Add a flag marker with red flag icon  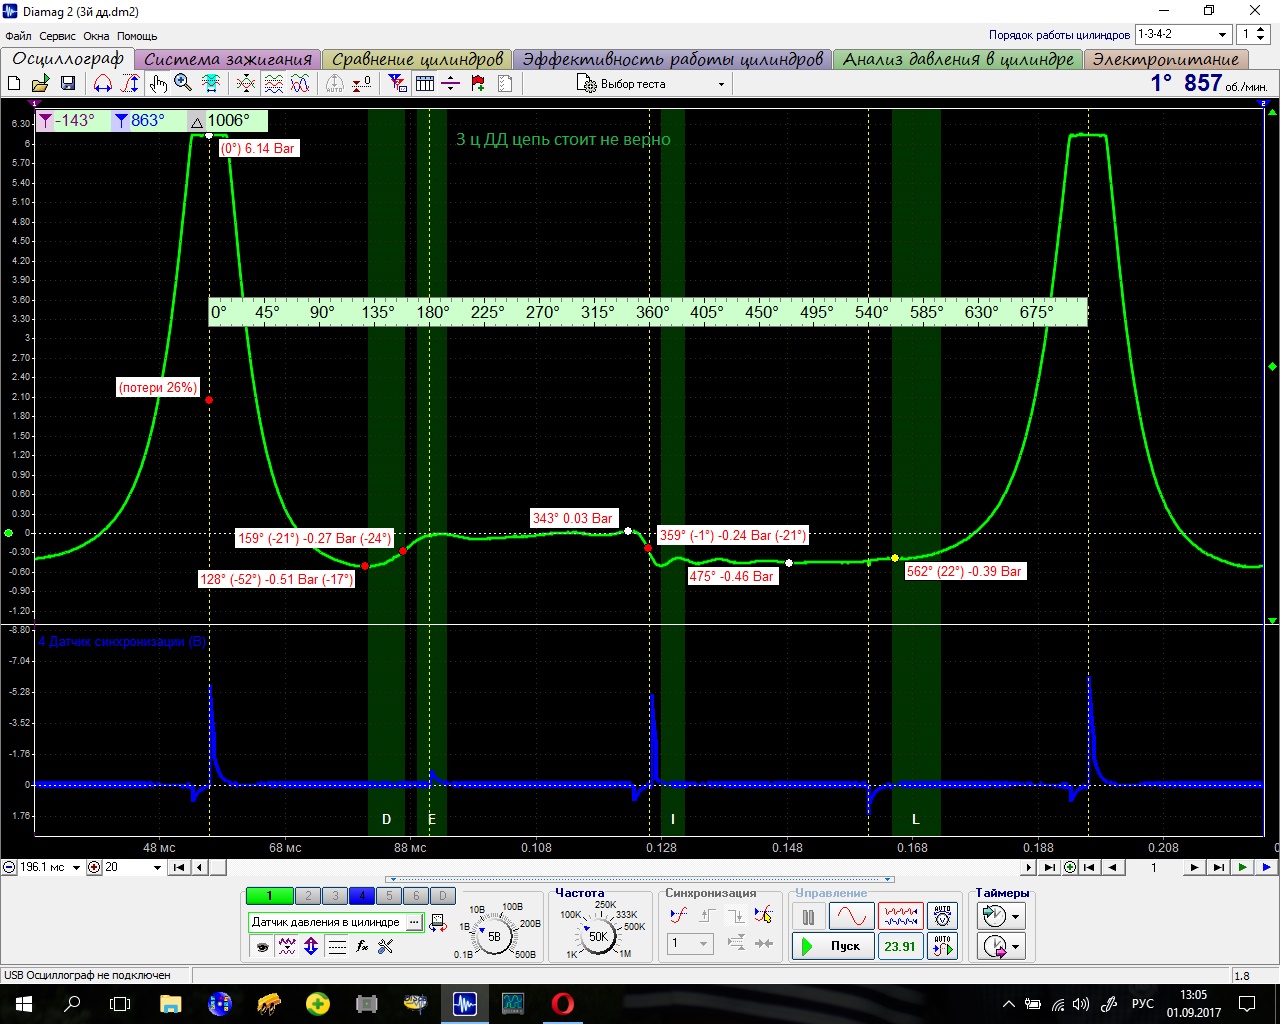coord(478,83)
